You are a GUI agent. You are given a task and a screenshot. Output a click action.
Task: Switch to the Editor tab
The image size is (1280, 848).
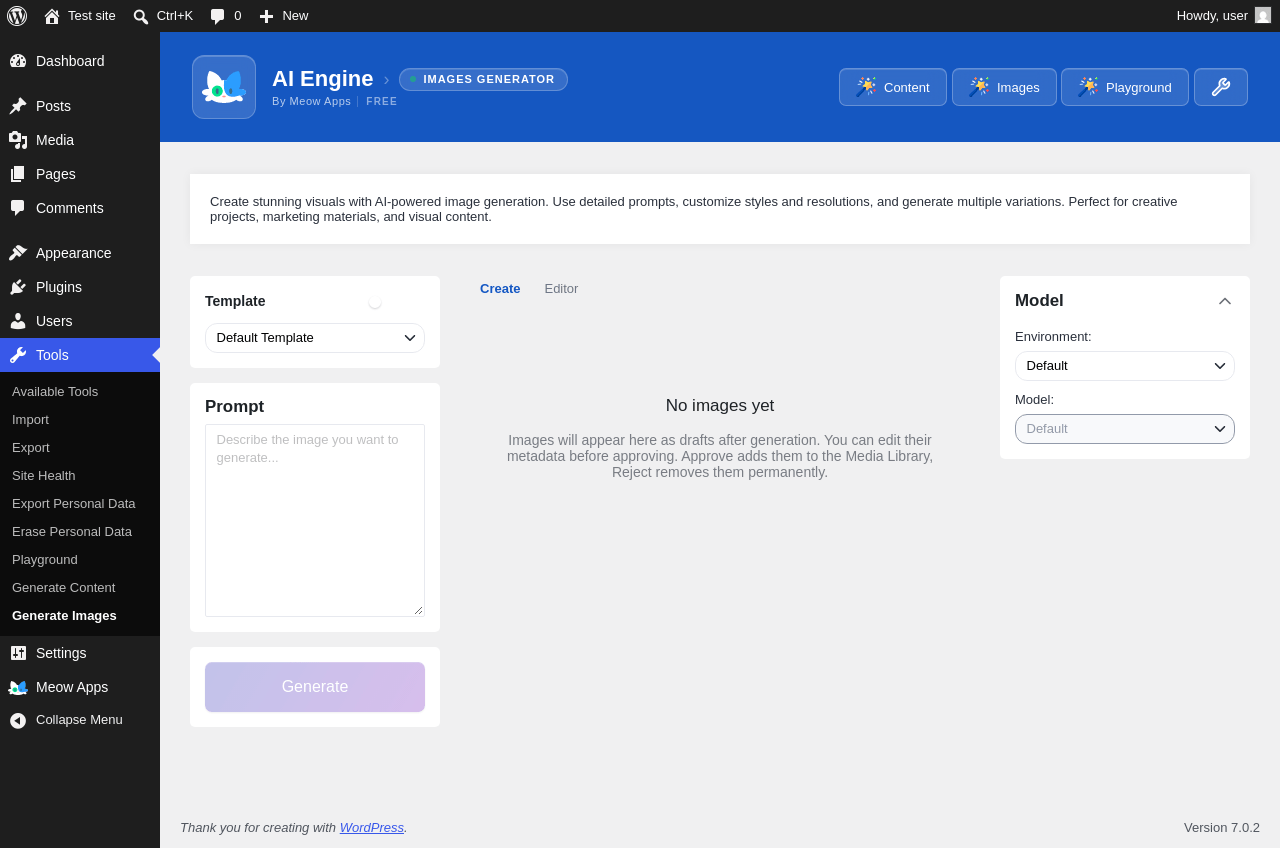[x=561, y=289]
